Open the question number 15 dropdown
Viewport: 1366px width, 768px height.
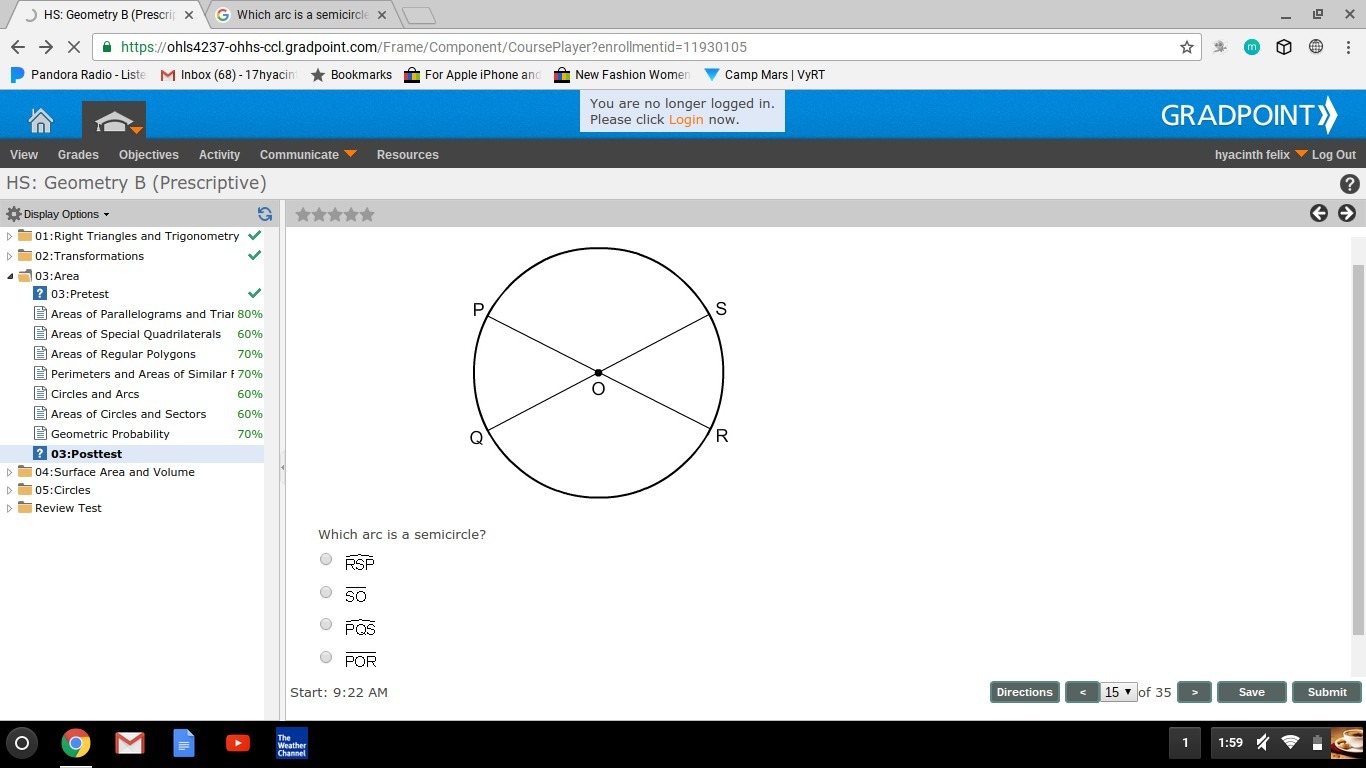click(x=1118, y=692)
